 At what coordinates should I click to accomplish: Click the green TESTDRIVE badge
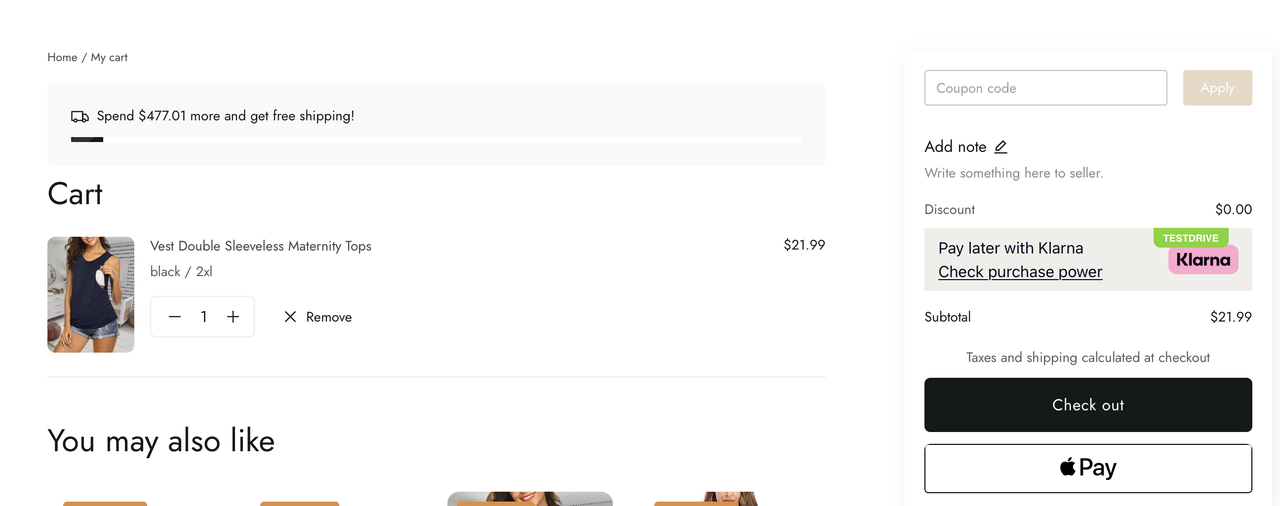coord(1190,238)
